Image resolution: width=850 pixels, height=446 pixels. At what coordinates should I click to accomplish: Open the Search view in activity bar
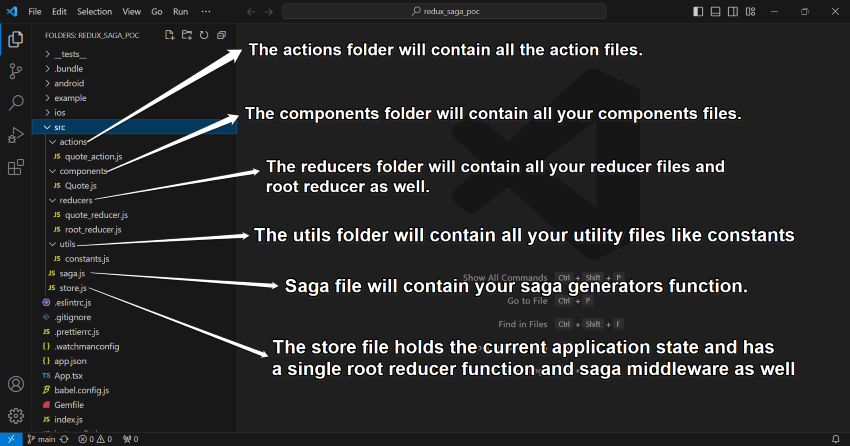click(x=15, y=103)
